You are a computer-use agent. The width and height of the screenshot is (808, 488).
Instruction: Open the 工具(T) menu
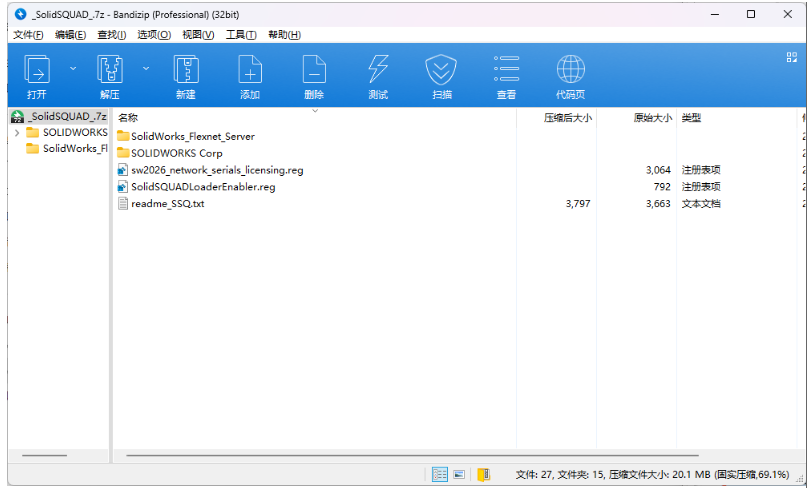pos(241,35)
